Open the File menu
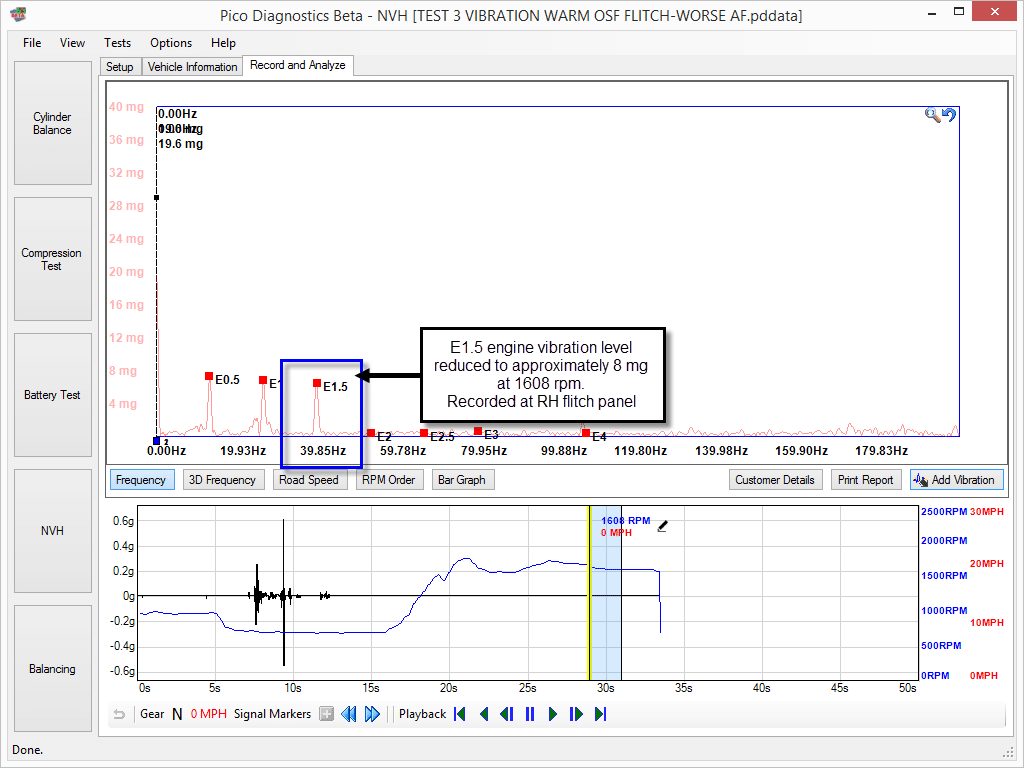 (x=32, y=42)
